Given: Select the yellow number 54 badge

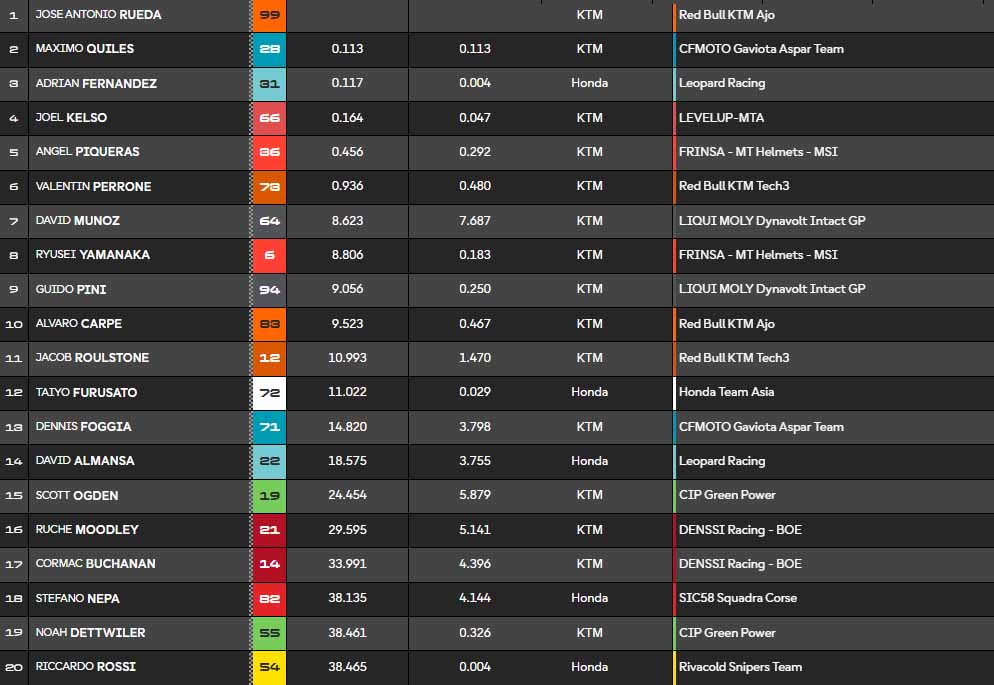Looking at the screenshot, I should (268, 667).
